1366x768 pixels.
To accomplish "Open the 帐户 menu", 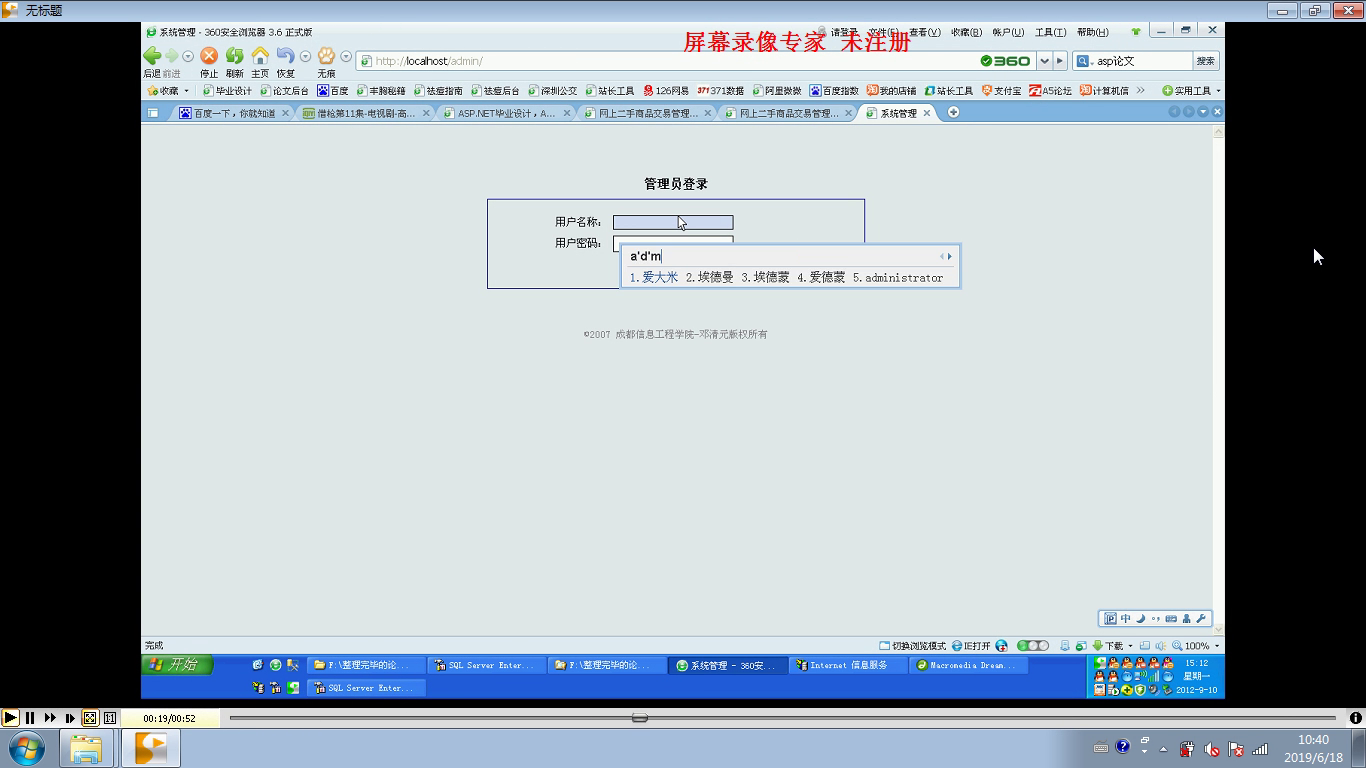I will [x=1008, y=32].
